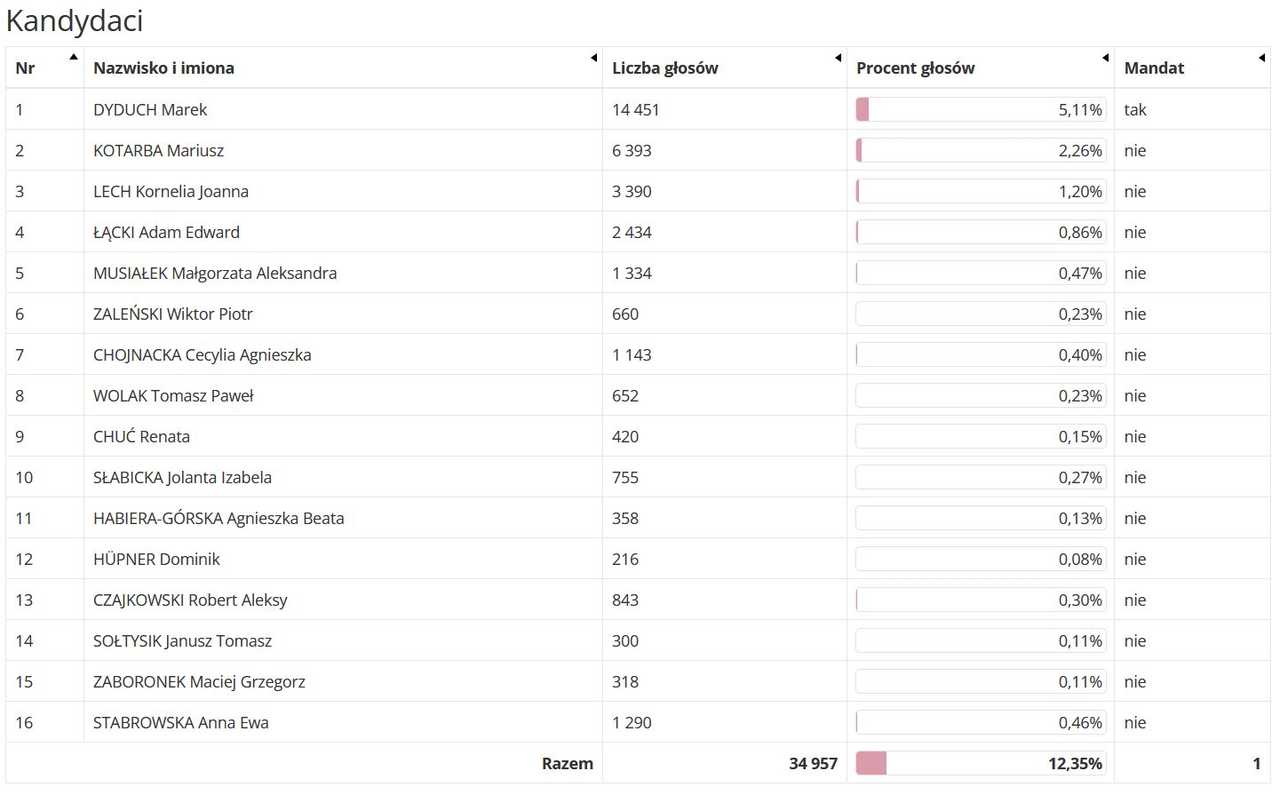1280x795 pixels.
Task: Select the Liczba głosów column header
Action: [725, 68]
